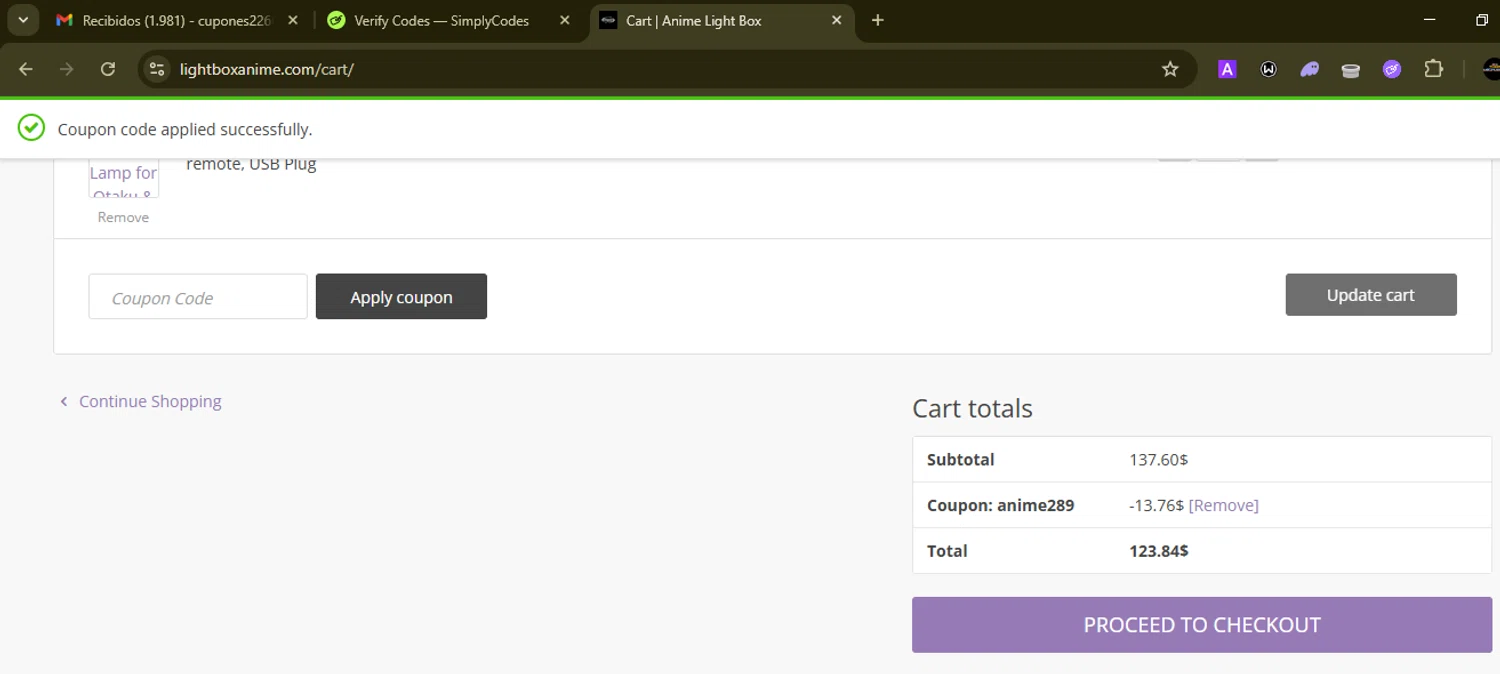Remove the lamp item from cart

(x=123, y=217)
